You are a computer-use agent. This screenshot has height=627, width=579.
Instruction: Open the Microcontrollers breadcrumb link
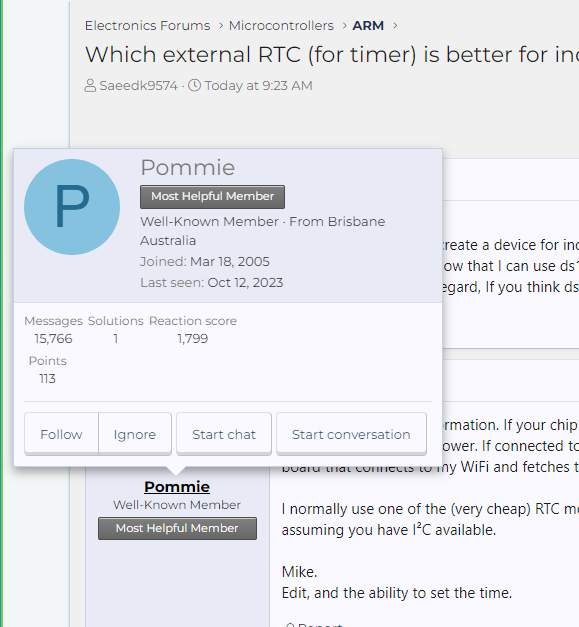pos(281,26)
